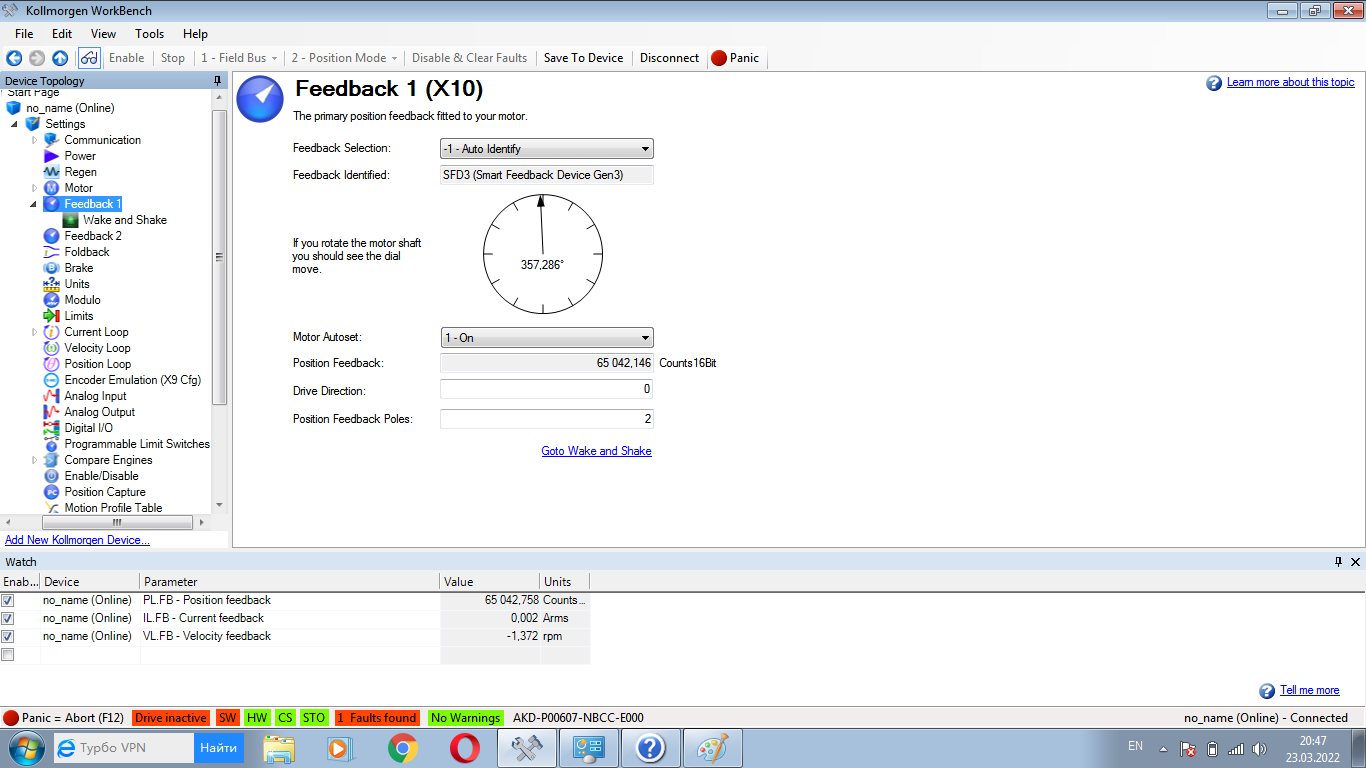
Task: Click Add New Kollmorgen Device link
Action: pyautogui.click(x=77, y=540)
